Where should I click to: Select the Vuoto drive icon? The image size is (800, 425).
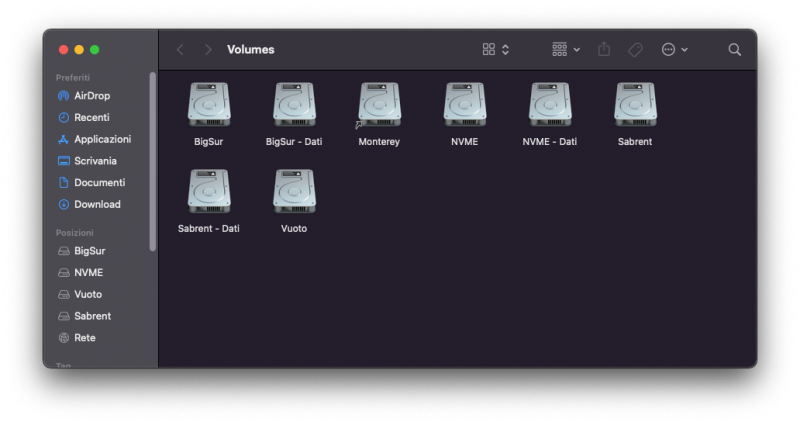(x=294, y=191)
